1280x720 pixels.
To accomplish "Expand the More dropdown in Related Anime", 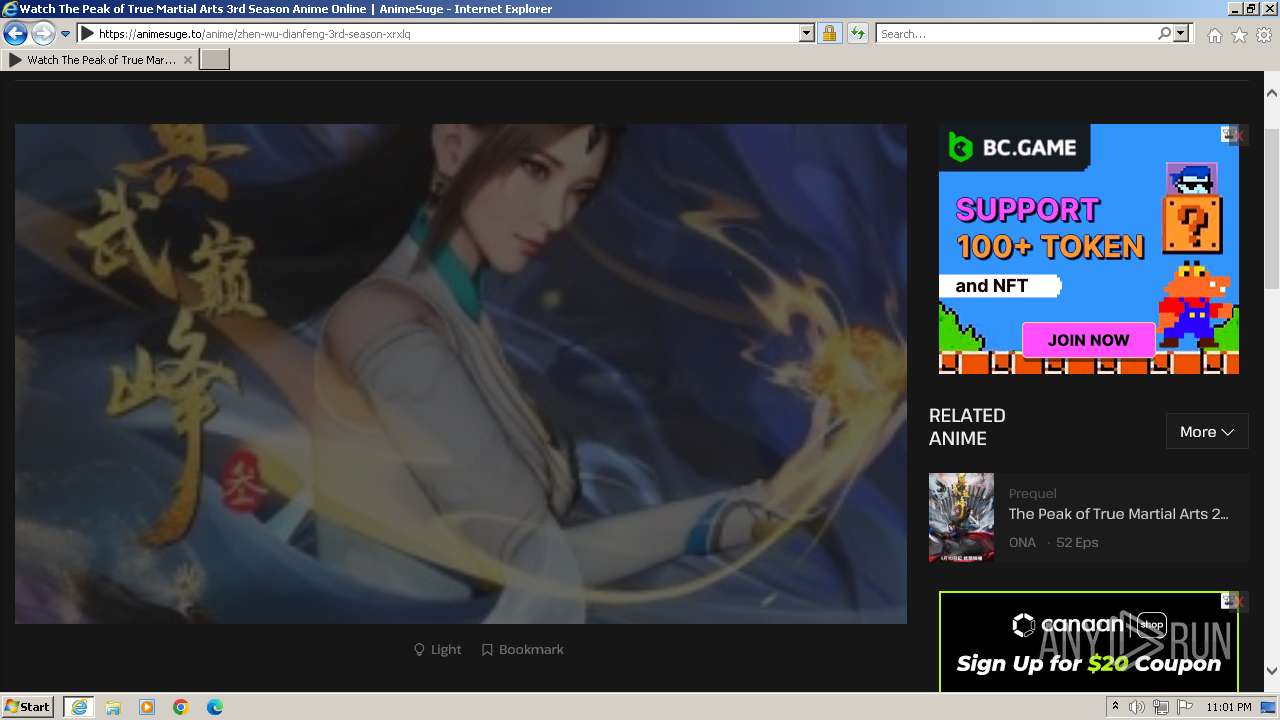I will point(1207,432).
